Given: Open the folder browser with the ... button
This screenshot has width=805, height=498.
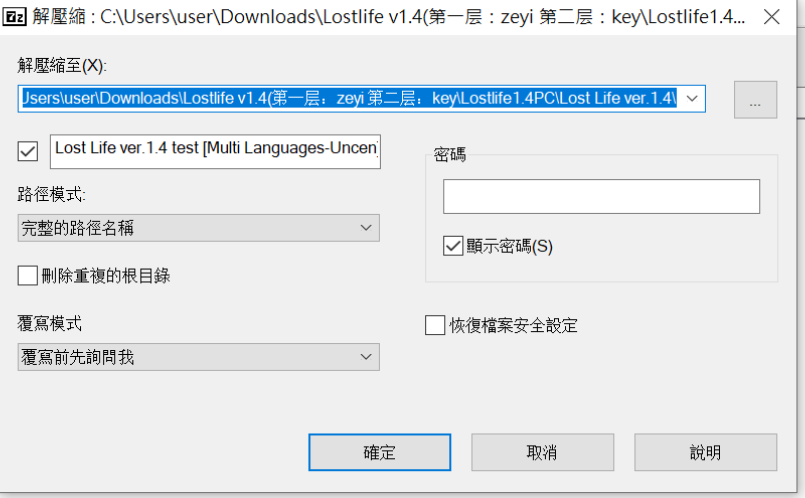Looking at the screenshot, I should click(x=755, y=100).
